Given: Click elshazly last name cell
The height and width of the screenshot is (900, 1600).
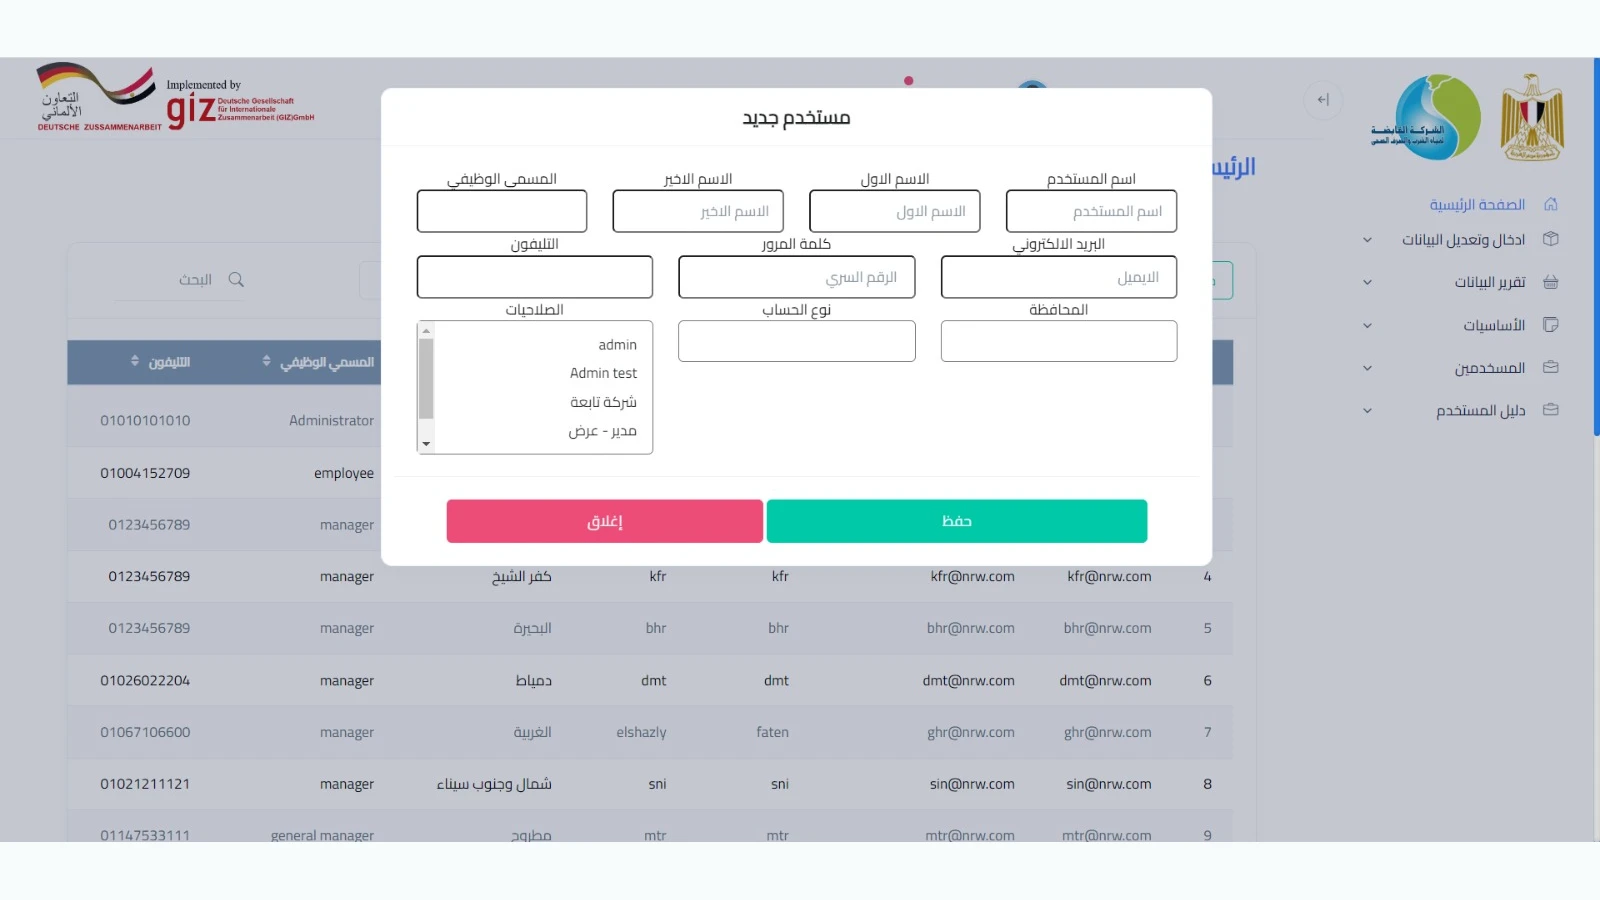Looking at the screenshot, I should click(641, 732).
